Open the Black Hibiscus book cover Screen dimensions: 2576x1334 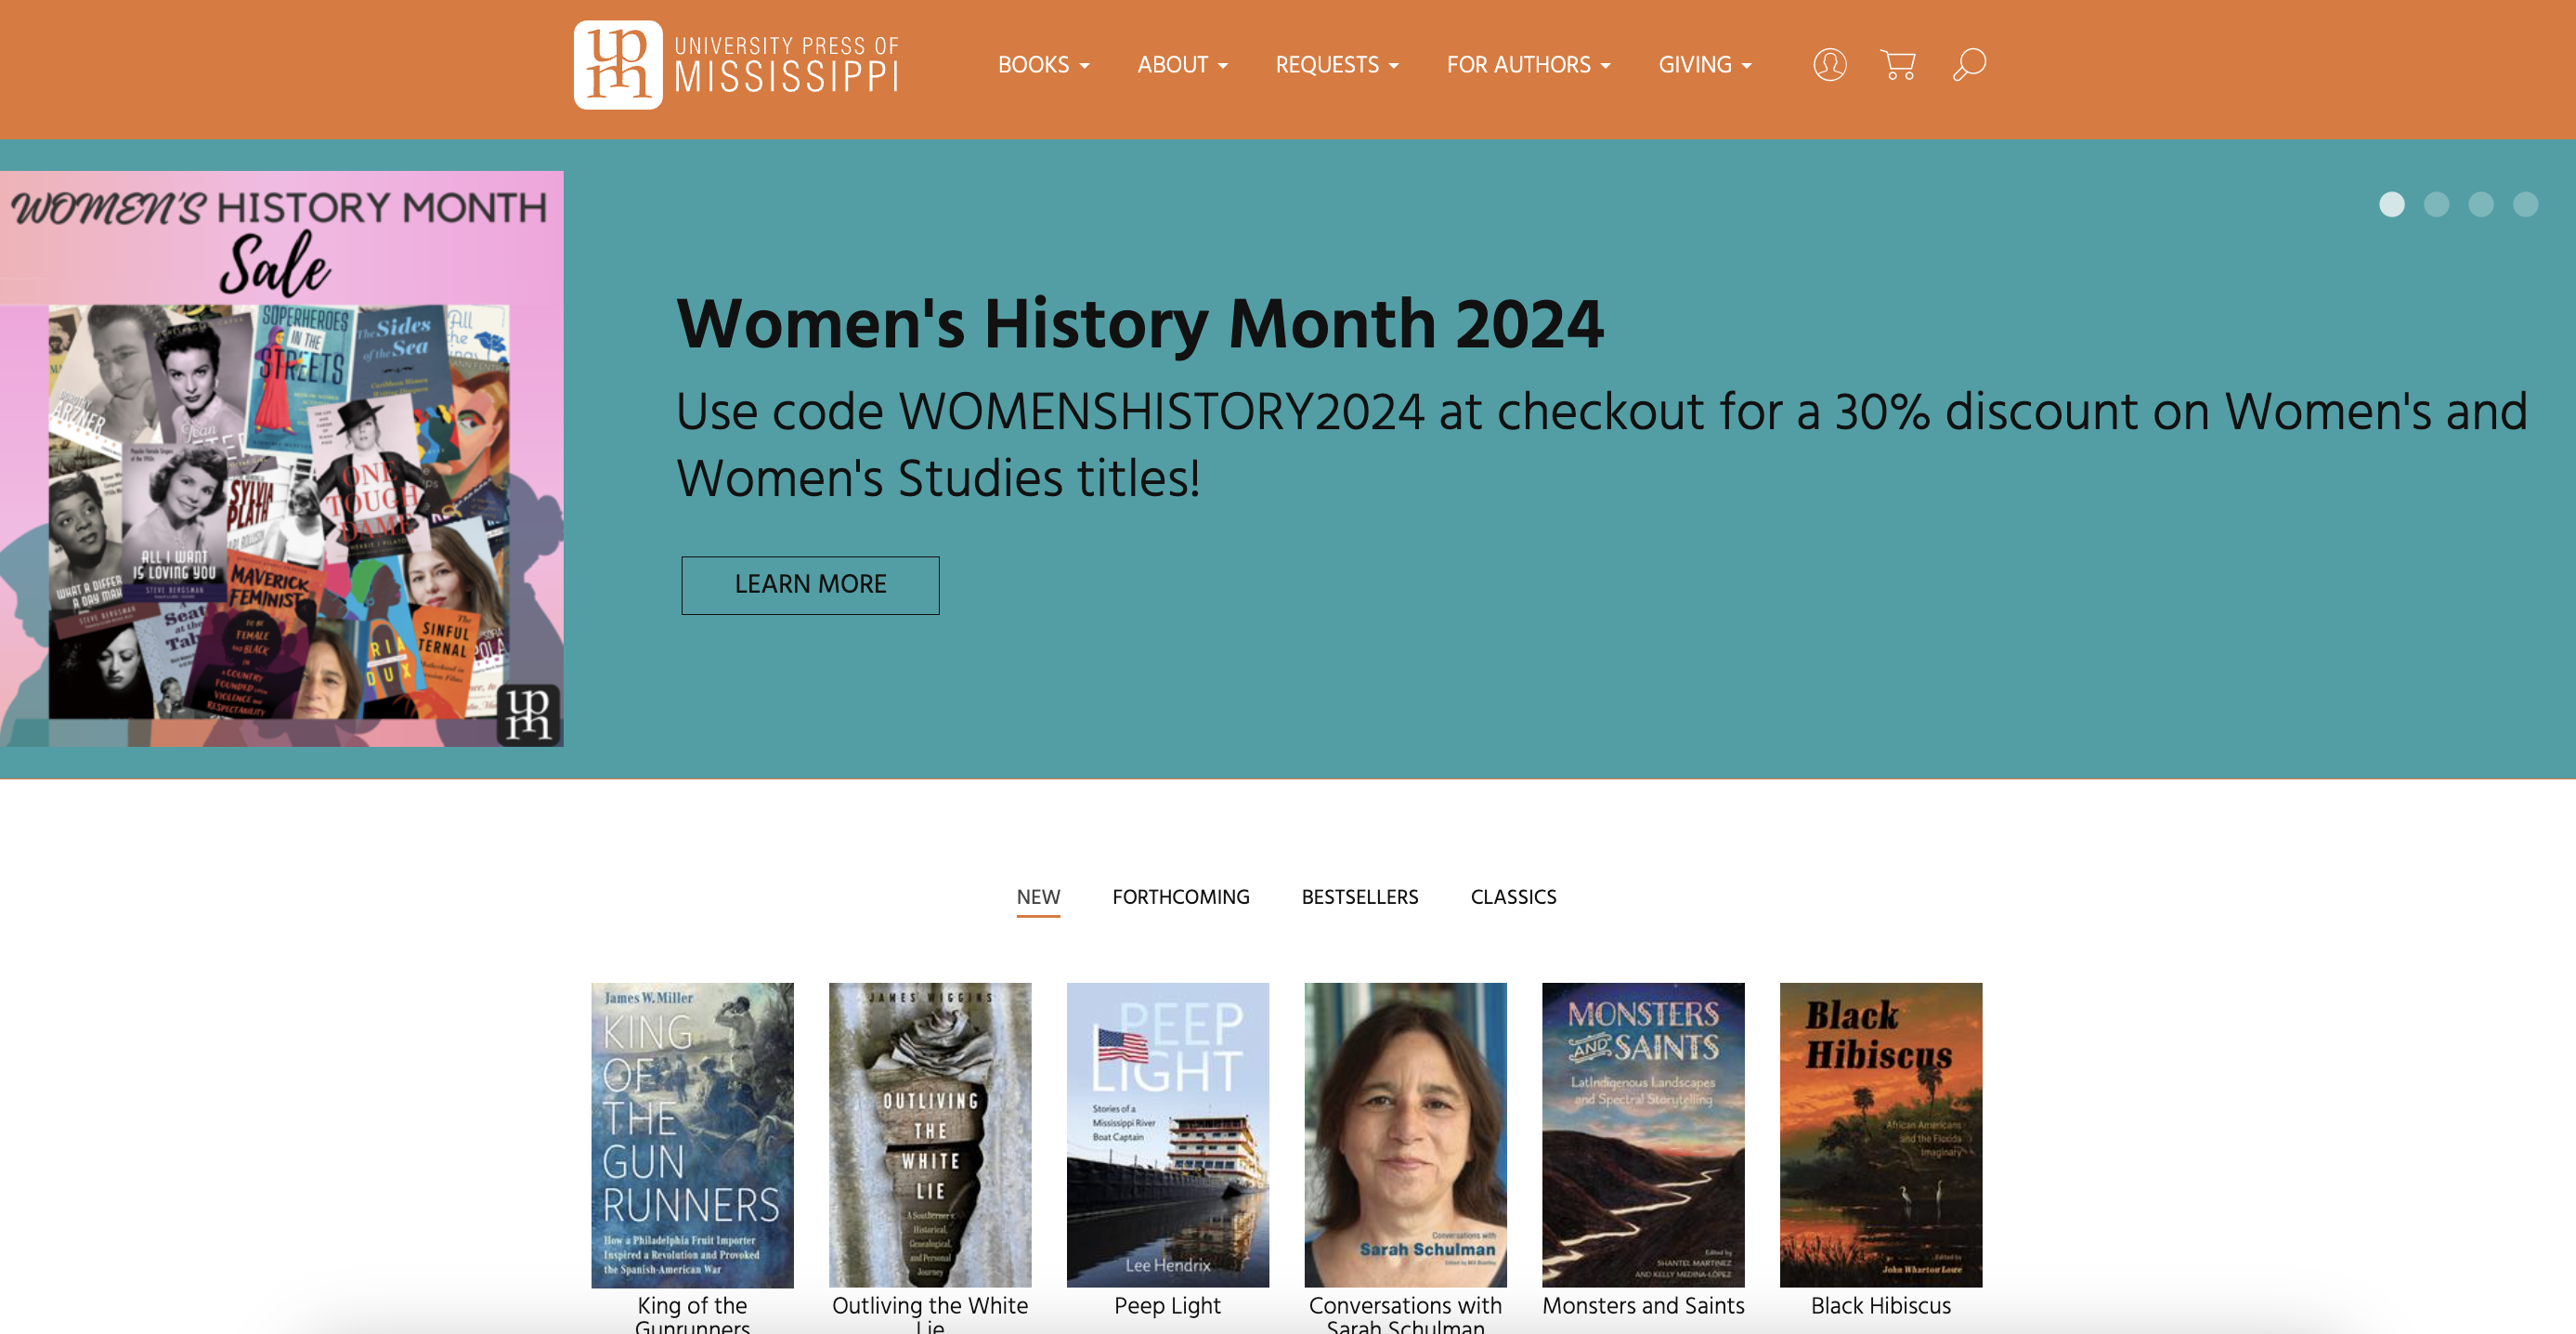pos(1880,1134)
